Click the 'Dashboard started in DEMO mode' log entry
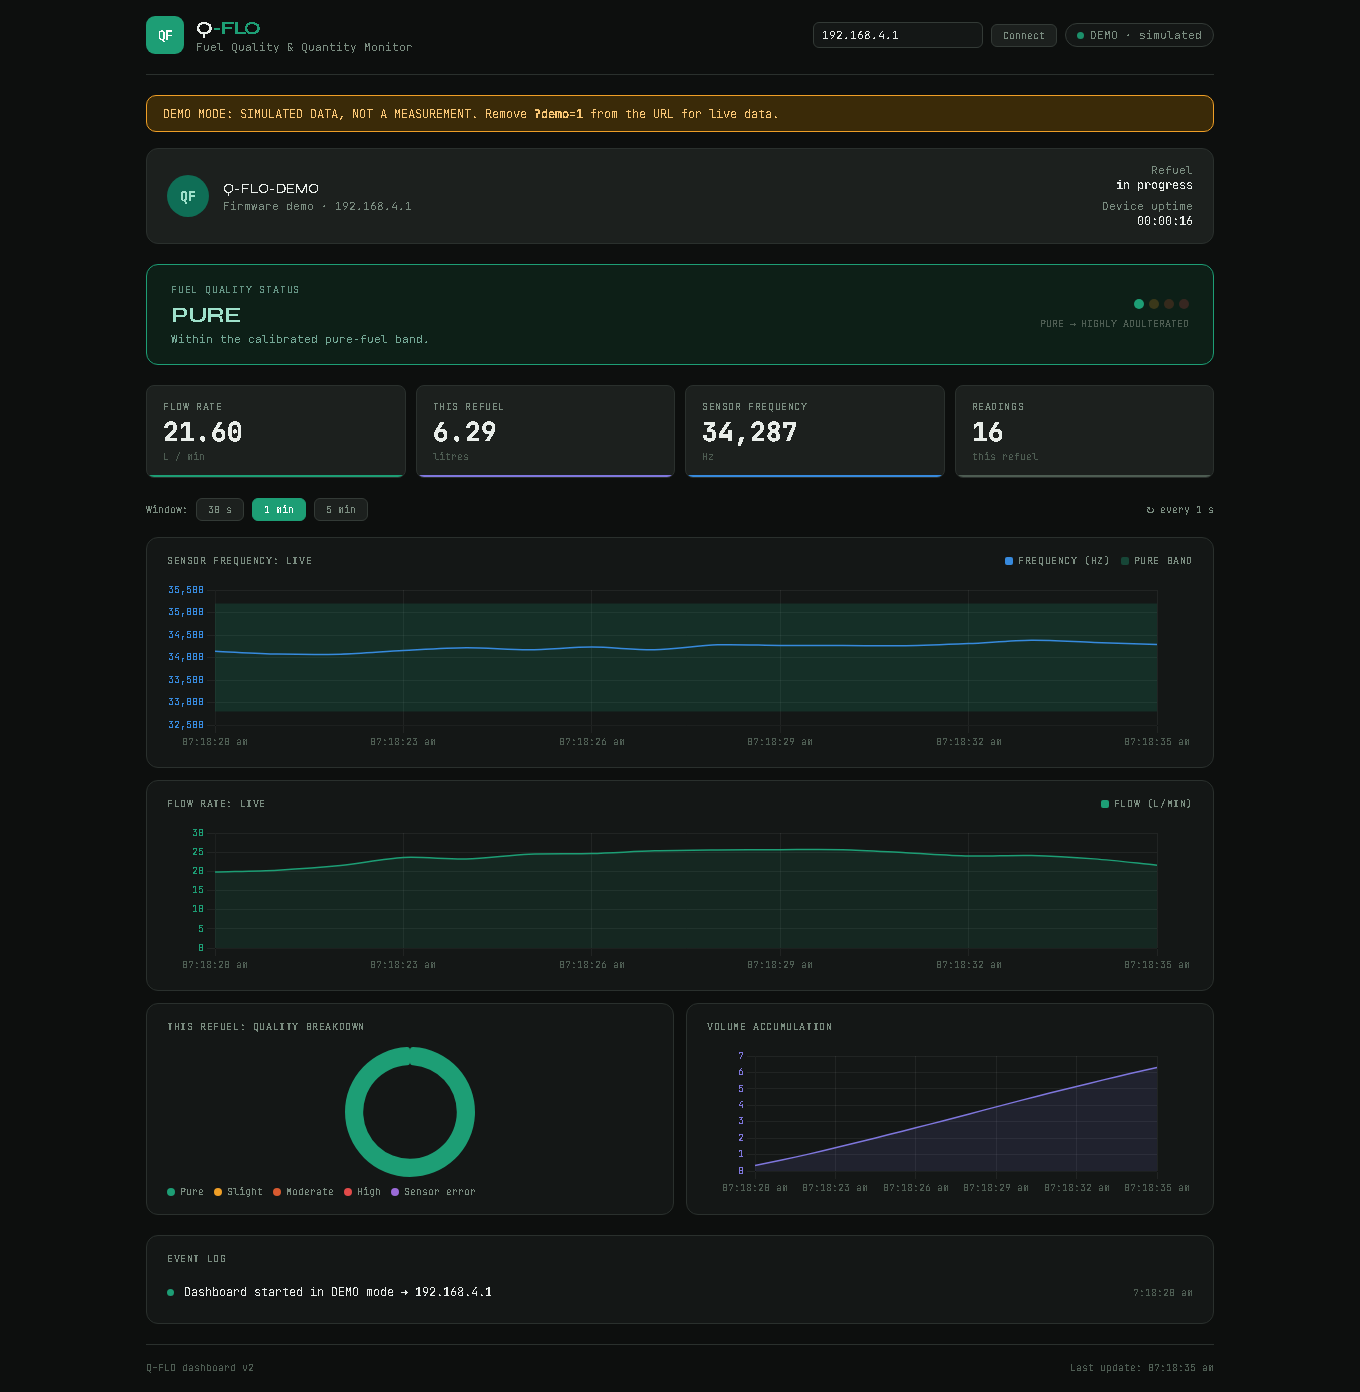 pos(338,1292)
